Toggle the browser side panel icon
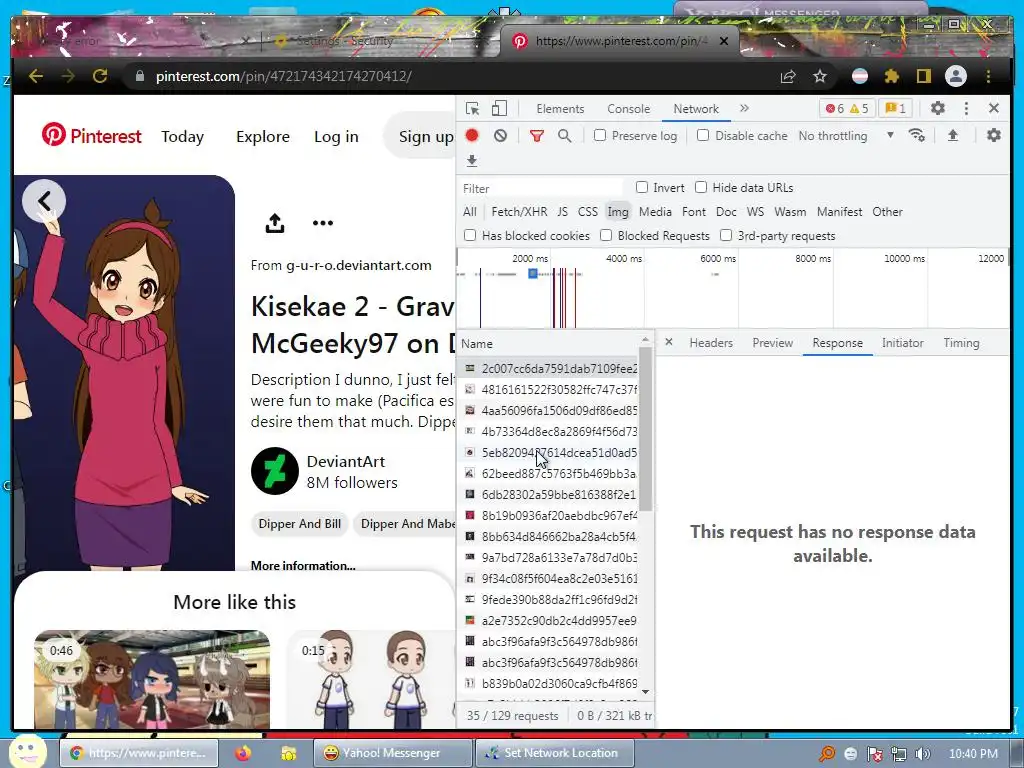1024x768 pixels. click(x=923, y=76)
